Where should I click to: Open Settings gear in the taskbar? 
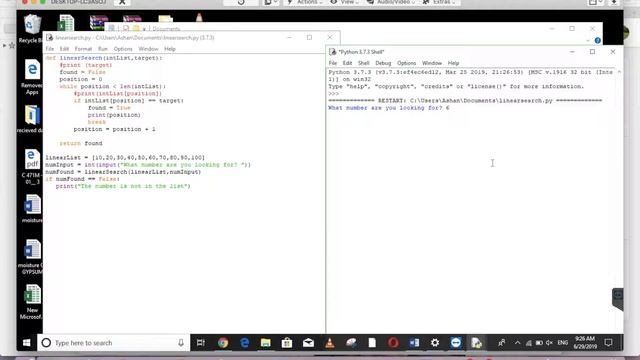click(435, 343)
